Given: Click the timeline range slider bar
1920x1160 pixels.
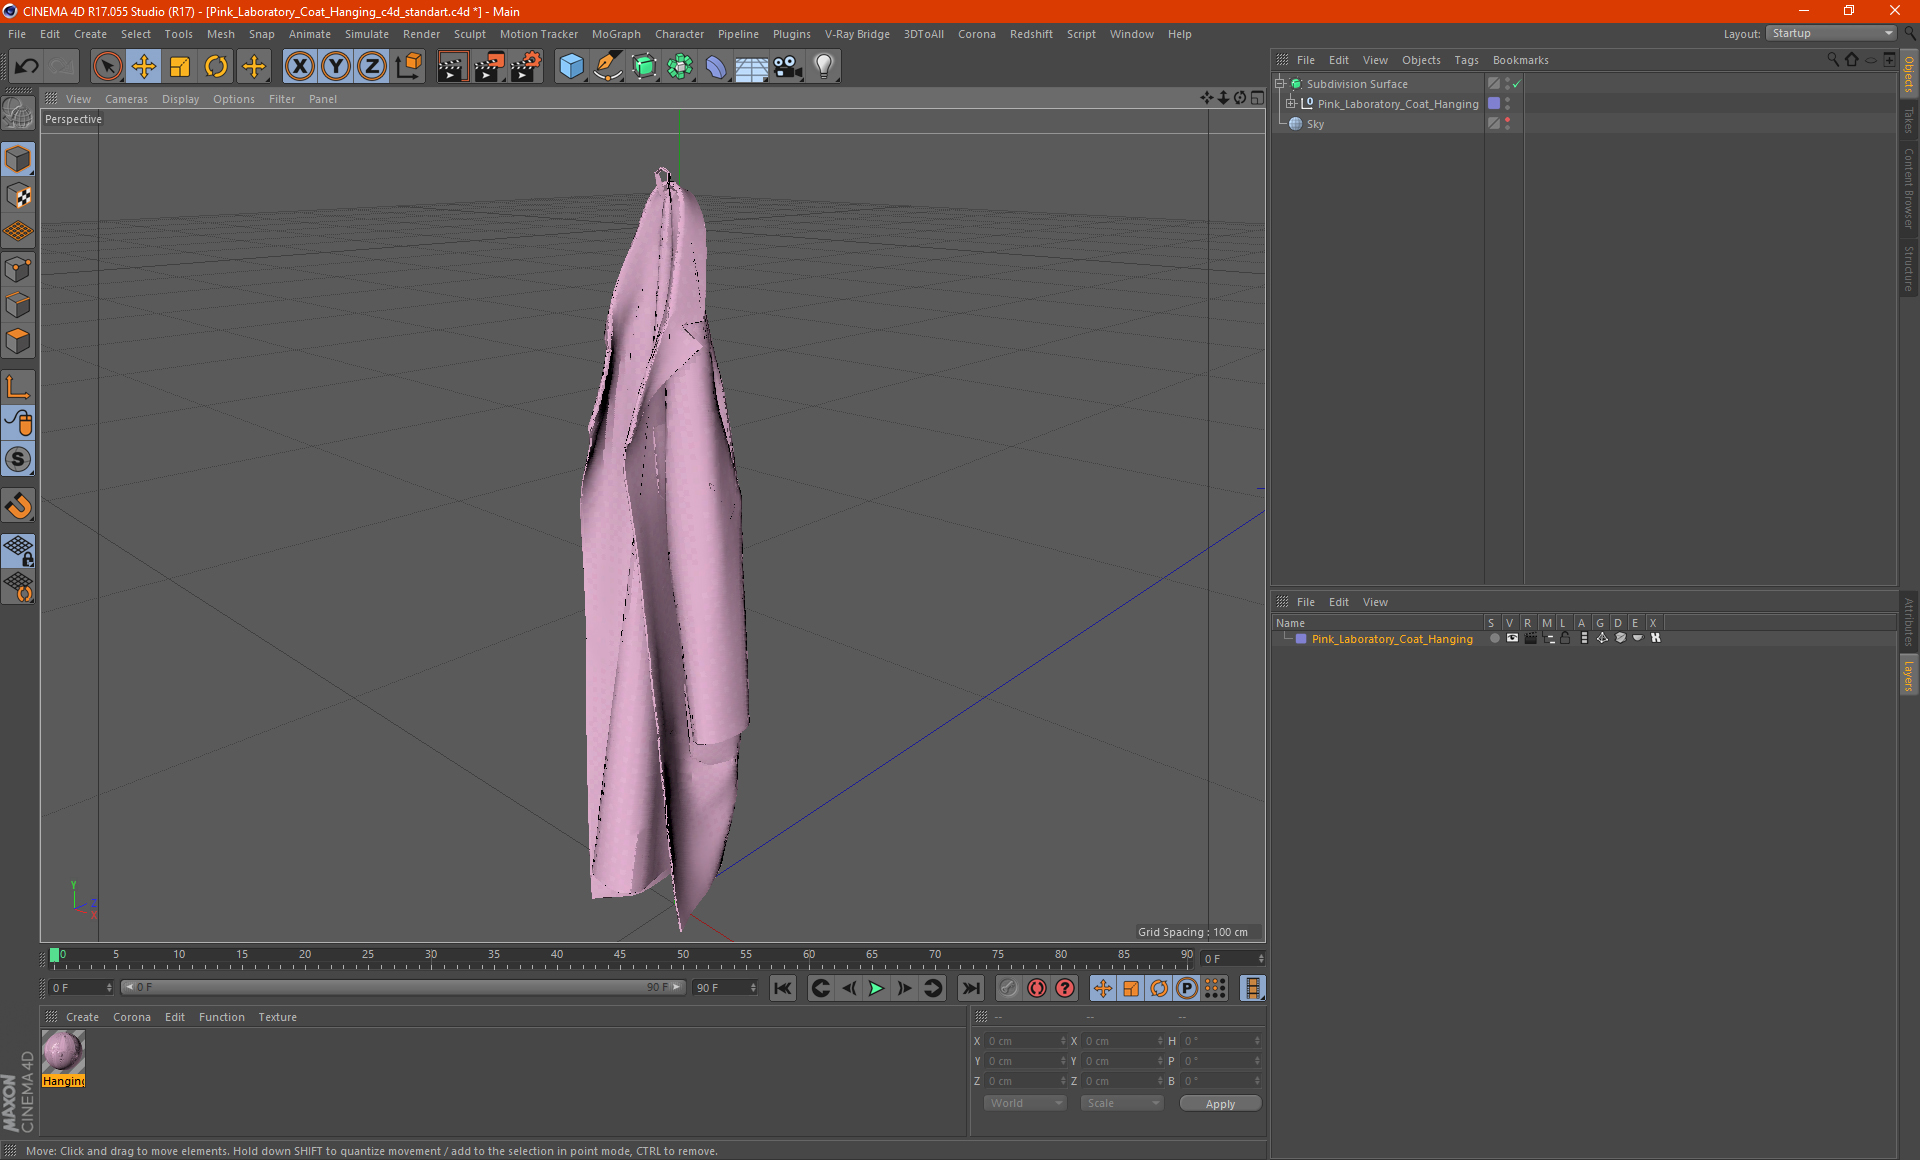Looking at the screenshot, I should [x=403, y=987].
